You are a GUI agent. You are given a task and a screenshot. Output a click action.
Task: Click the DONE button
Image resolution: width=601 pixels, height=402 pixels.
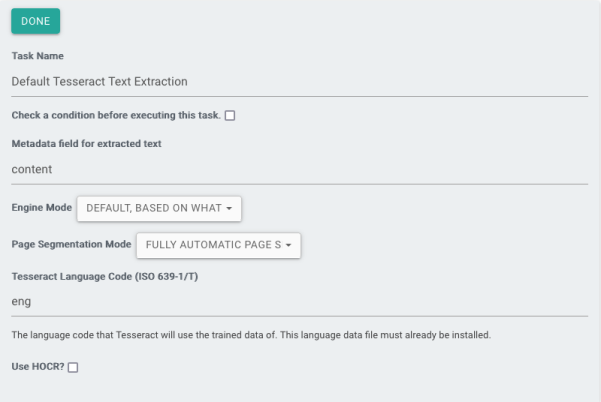36,22
